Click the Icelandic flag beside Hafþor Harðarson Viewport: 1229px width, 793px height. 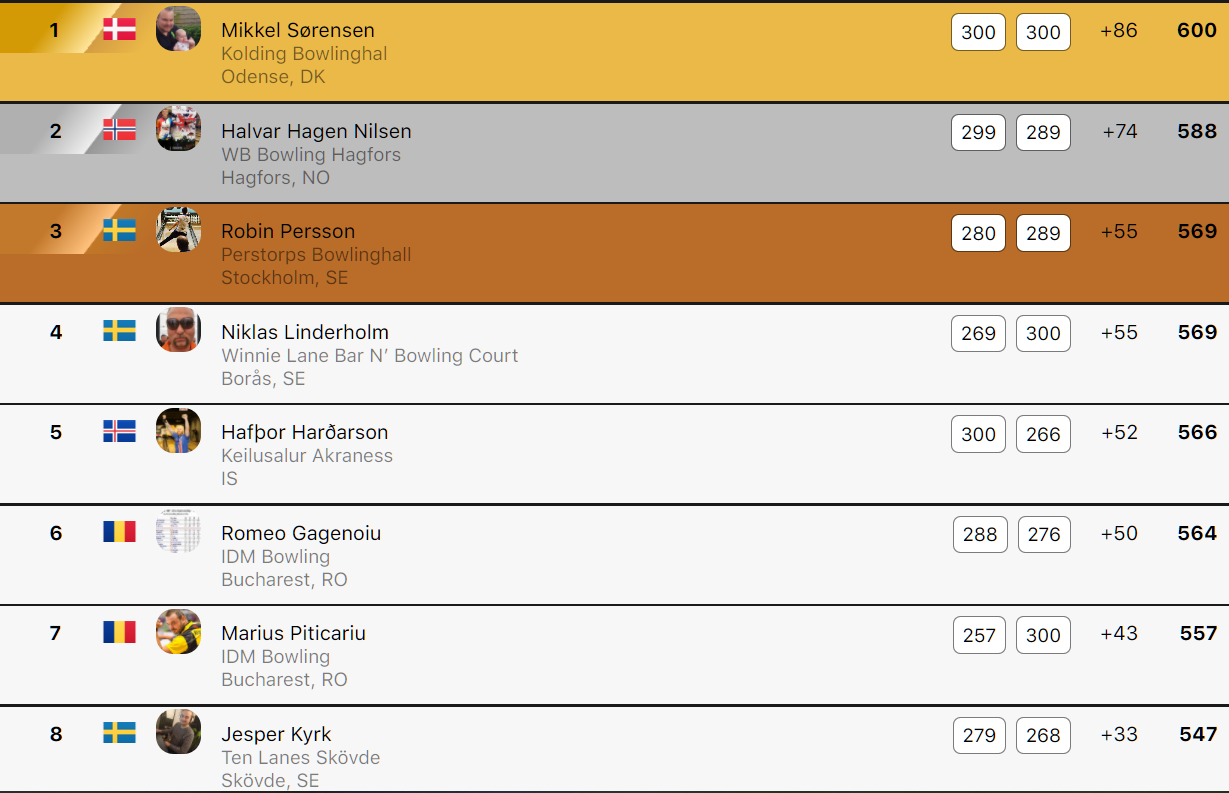pyautogui.click(x=119, y=431)
